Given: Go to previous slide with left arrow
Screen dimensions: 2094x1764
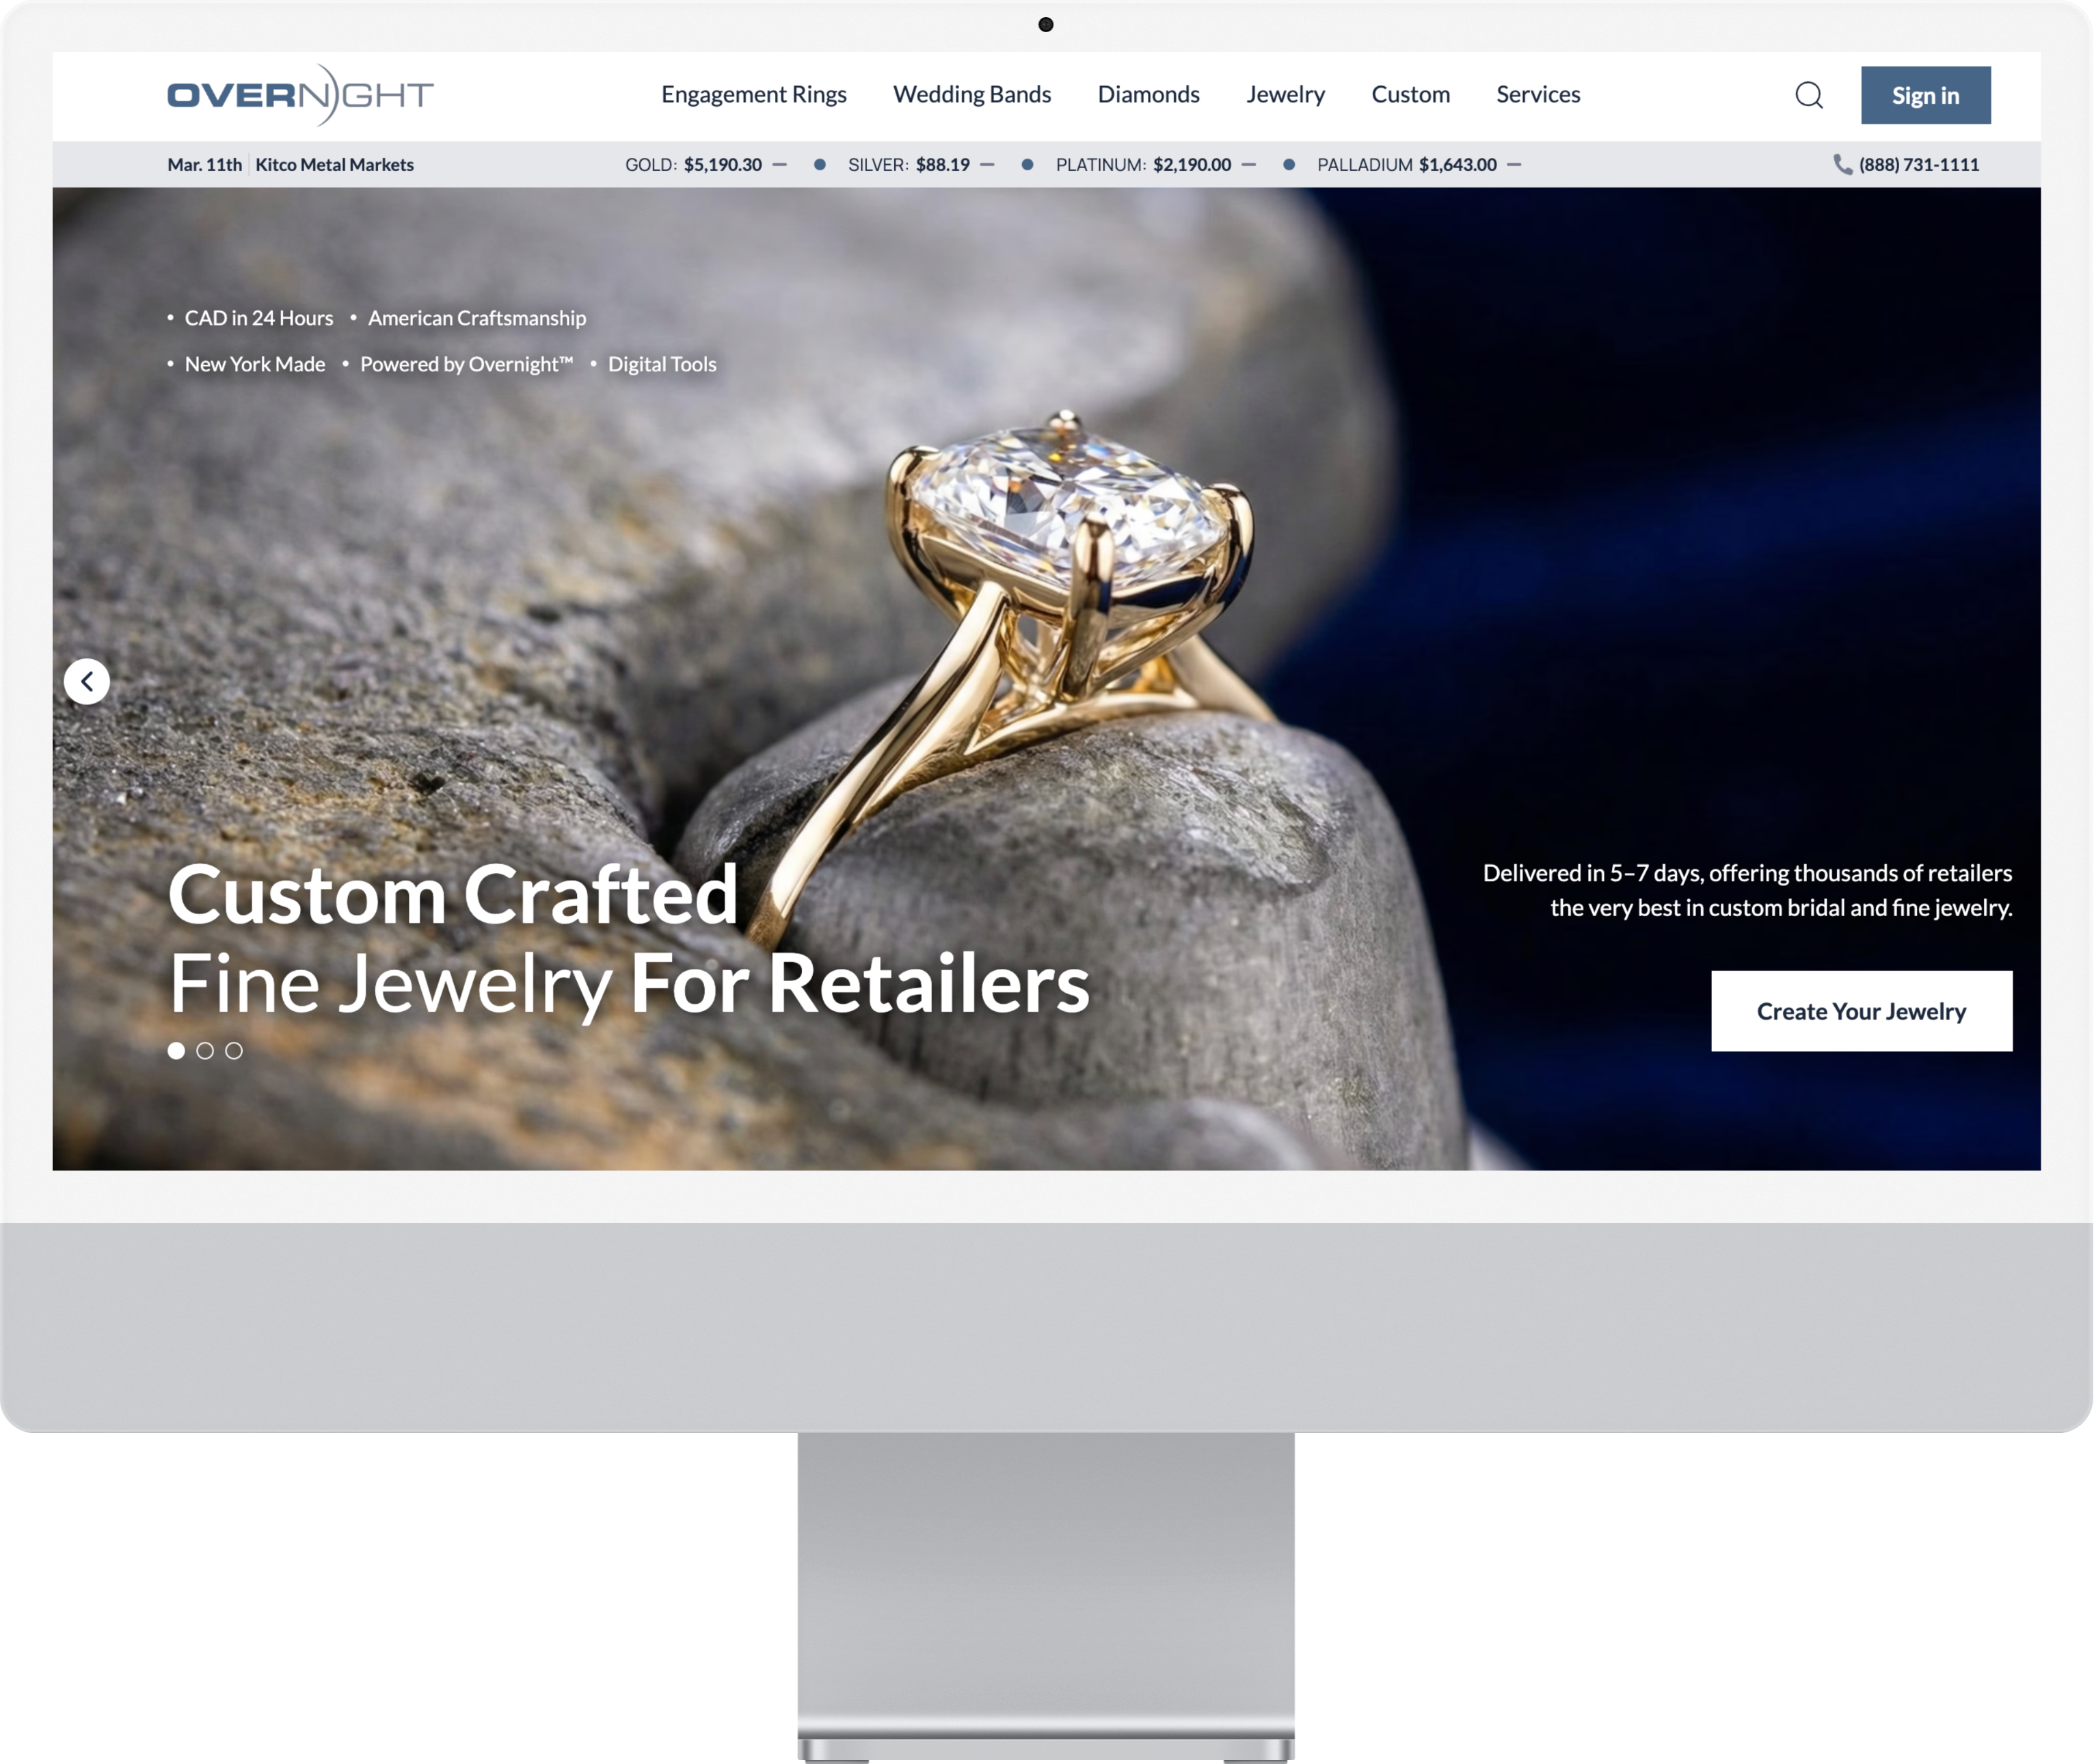Looking at the screenshot, I should [x=87, y=681].
